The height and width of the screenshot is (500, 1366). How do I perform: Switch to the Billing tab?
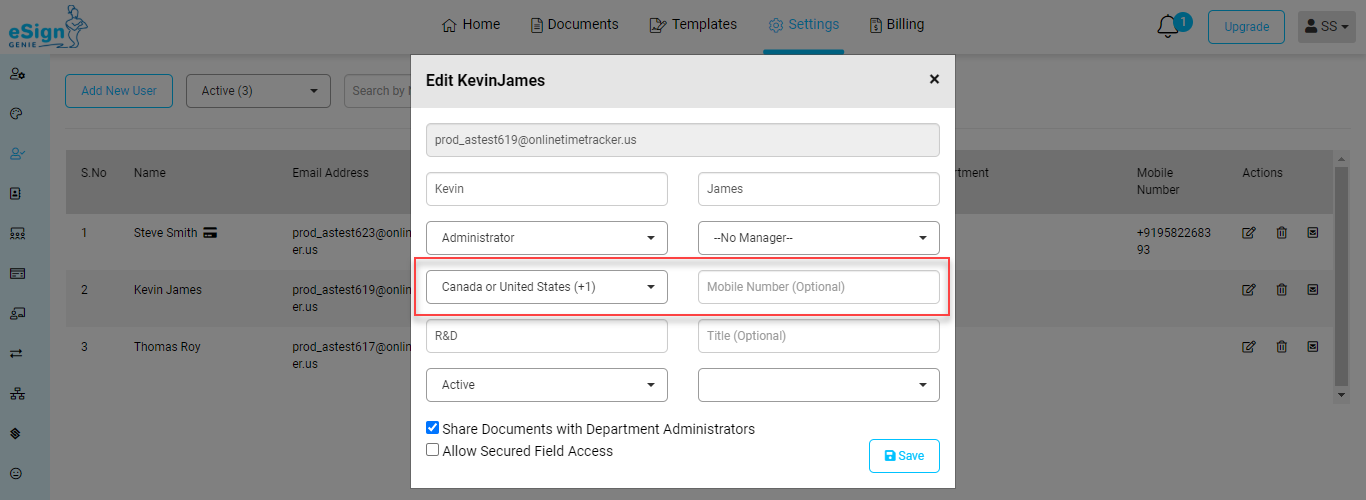[x=896, y=24]
